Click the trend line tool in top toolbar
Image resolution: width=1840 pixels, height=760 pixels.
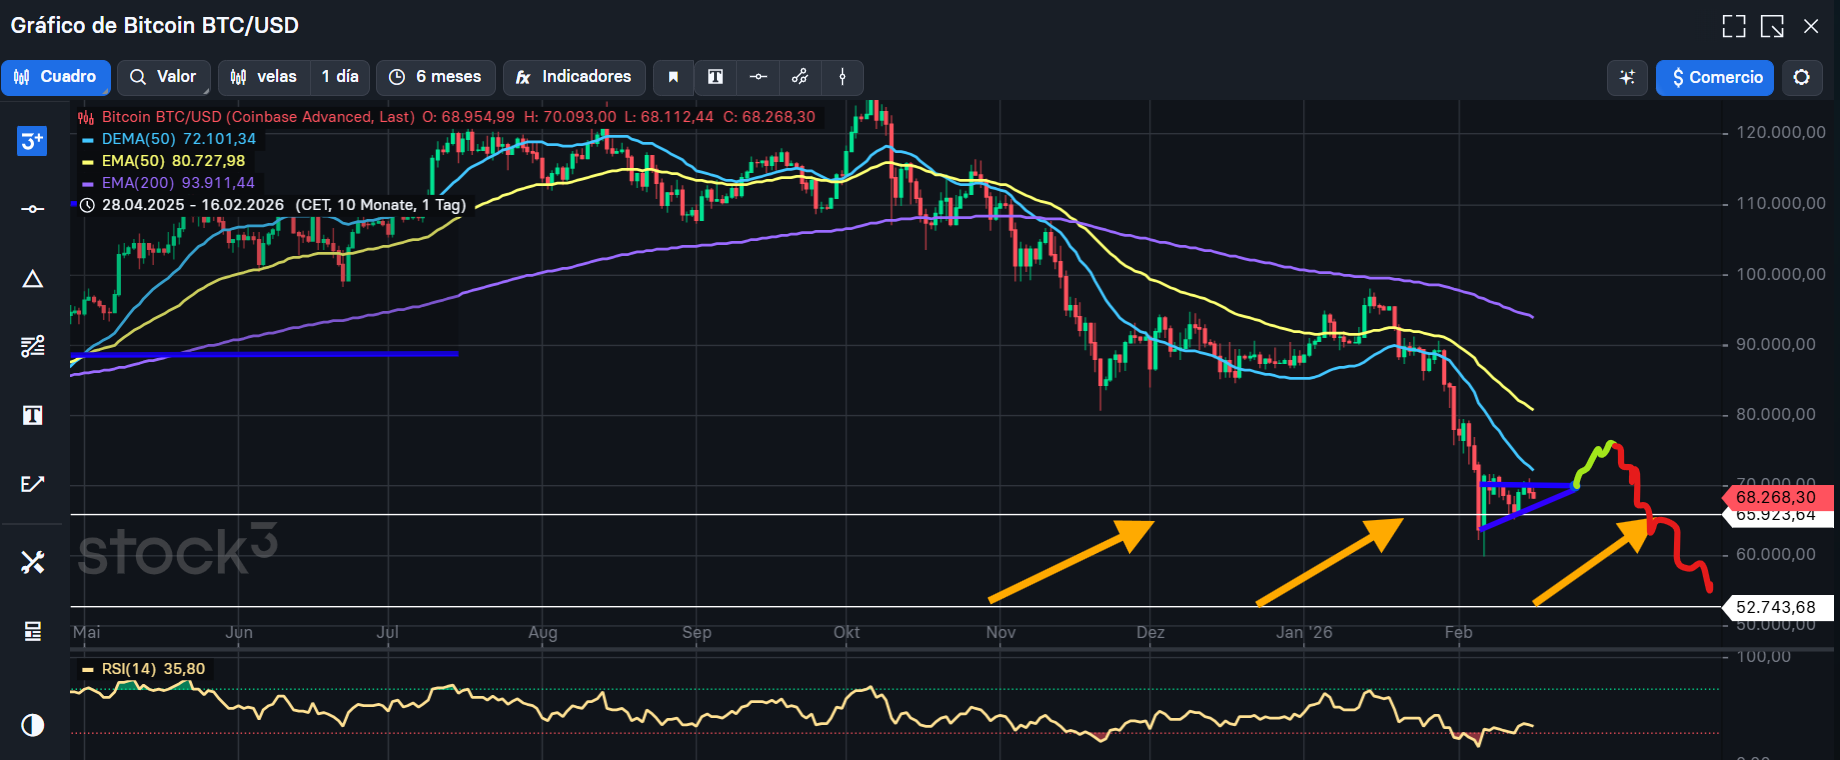[800, 77]
